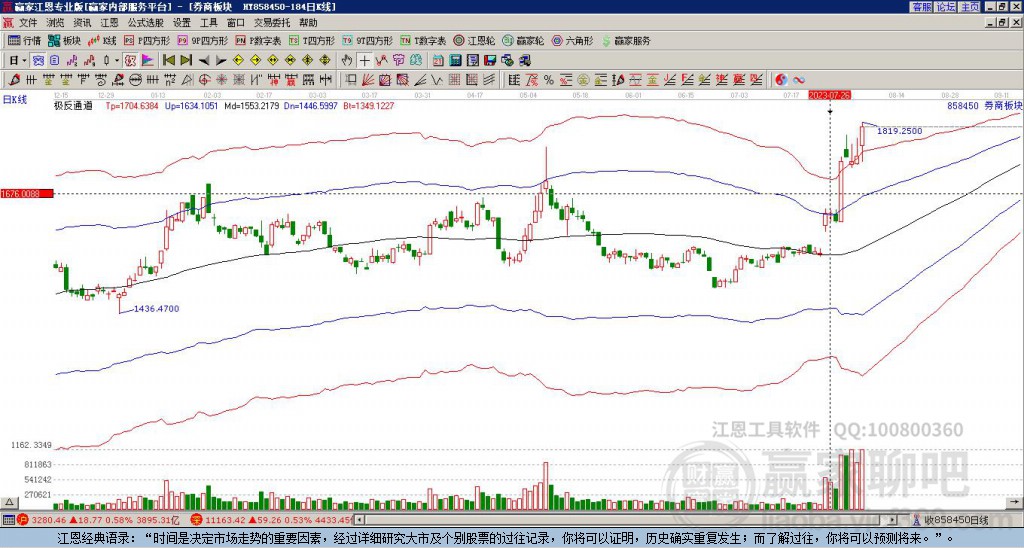Select the red pen drawing tool
Image resolution: width=1024 pixels, height=548 pixels.
[x=12, y=80]
